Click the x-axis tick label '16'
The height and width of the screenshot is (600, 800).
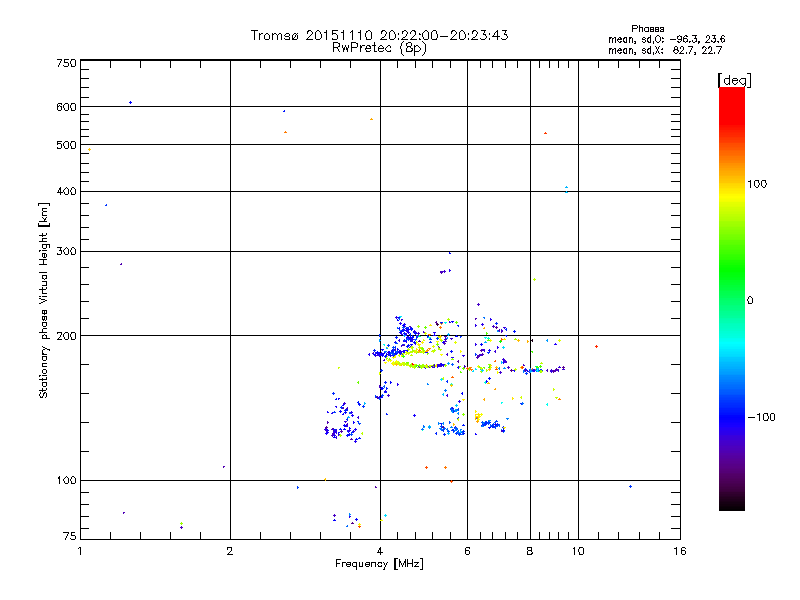680,551
